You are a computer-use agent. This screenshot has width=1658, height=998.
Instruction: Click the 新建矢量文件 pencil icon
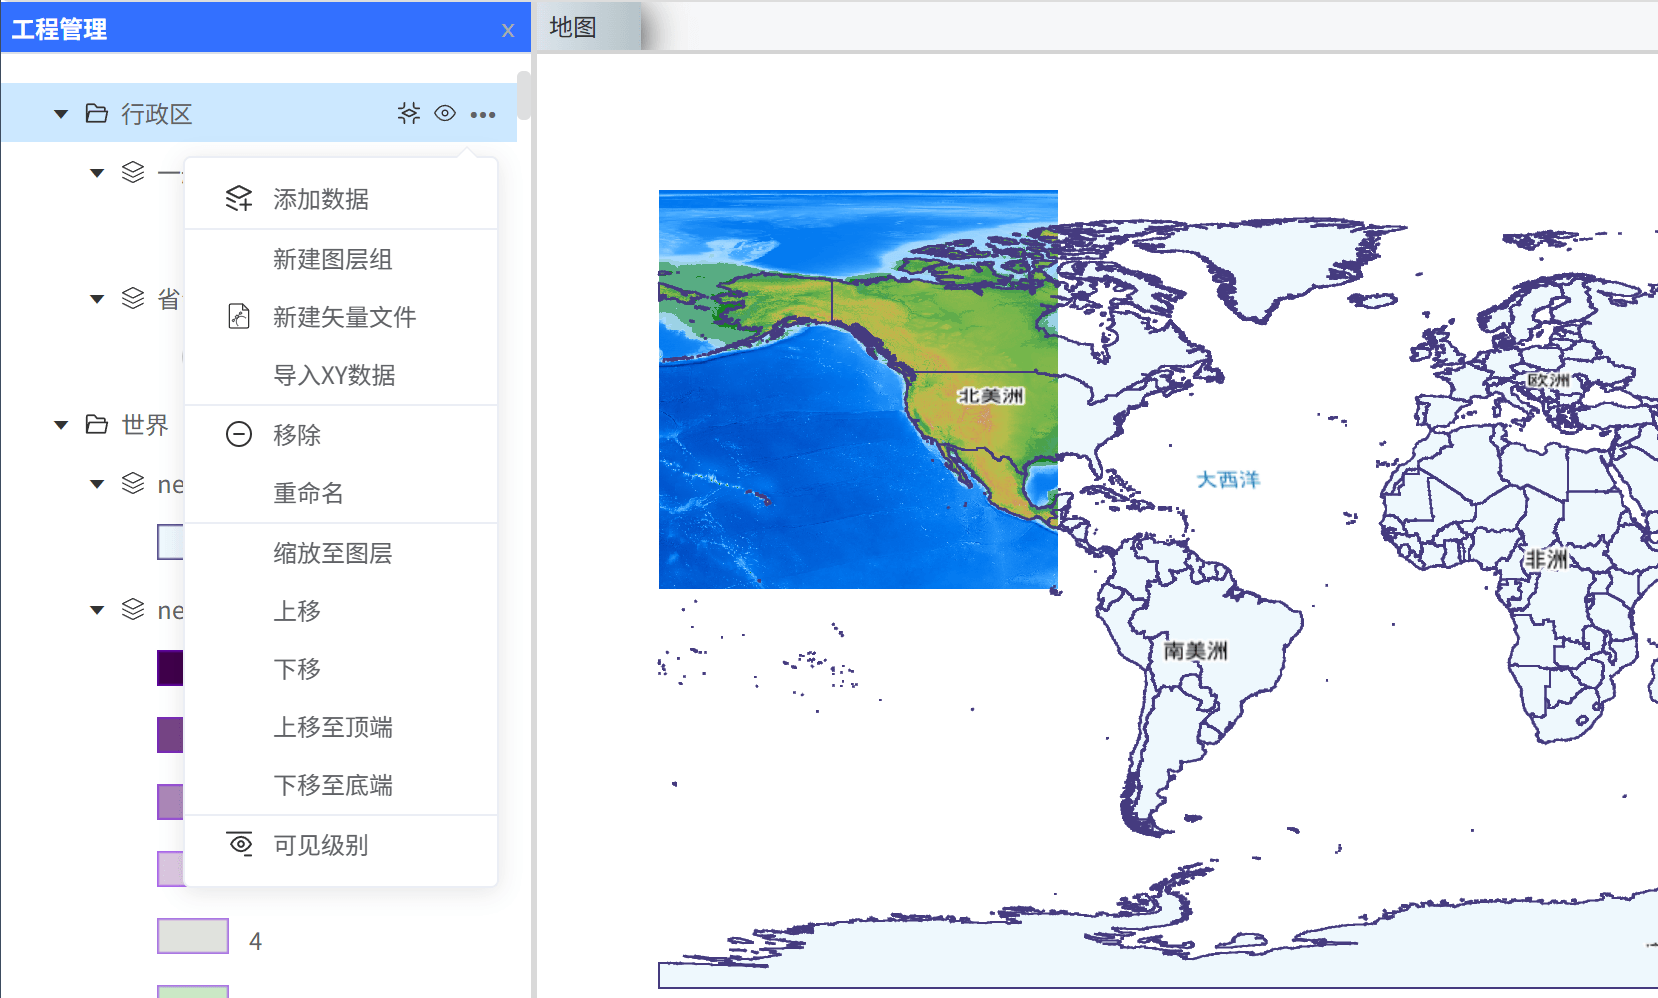click(239, 316)
